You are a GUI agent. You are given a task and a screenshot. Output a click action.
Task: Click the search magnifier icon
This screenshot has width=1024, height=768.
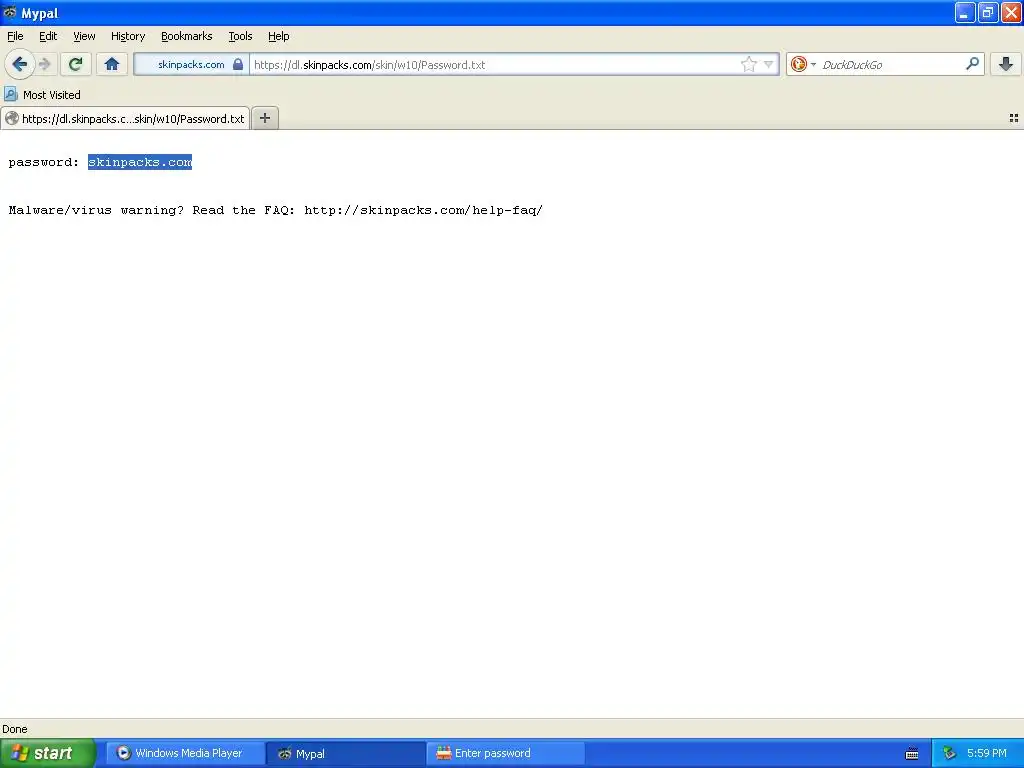pyautogui.click(x=972, y=64)
